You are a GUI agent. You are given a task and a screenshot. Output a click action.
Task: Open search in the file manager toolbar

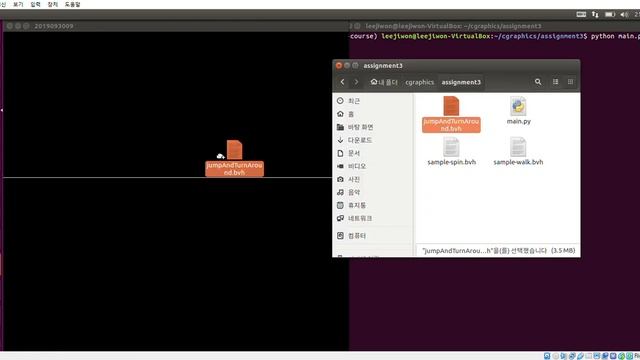click(538, 82)
